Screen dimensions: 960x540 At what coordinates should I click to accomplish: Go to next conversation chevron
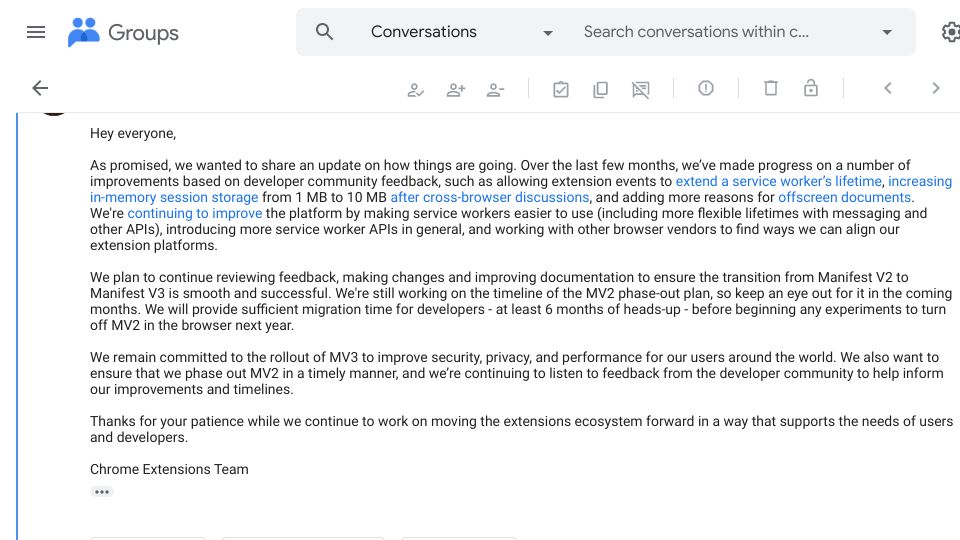(936, 88)
